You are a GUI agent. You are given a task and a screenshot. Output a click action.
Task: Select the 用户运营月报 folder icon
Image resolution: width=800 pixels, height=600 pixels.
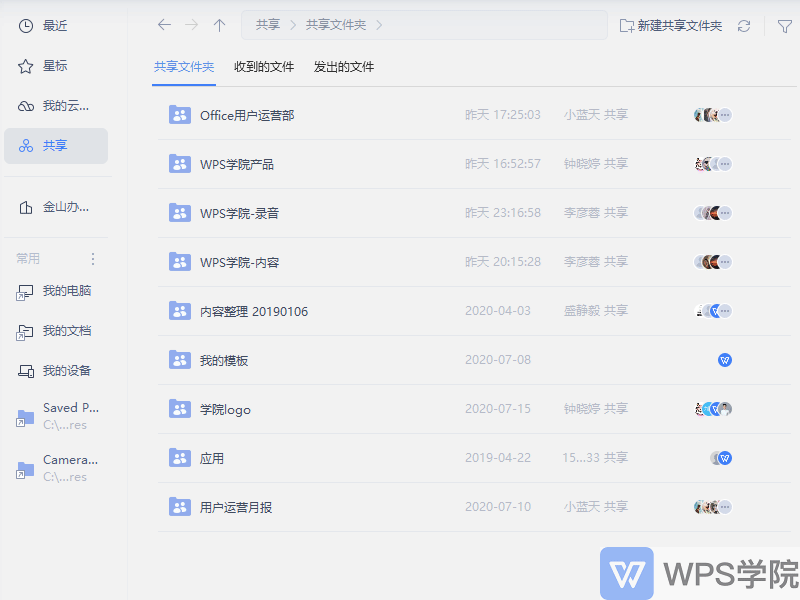point(180,507)
